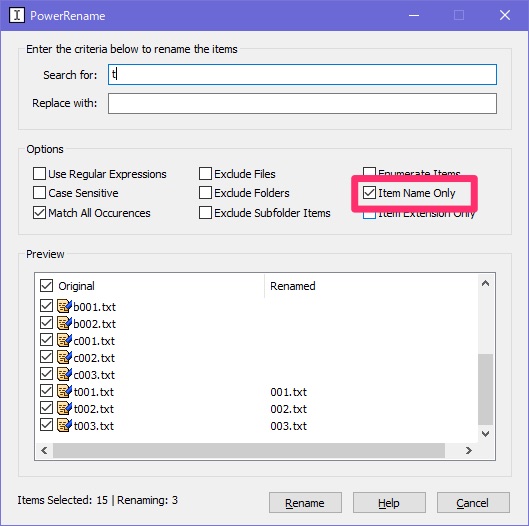Click the horizontal scroll right arrow

[x=468, y=450]
